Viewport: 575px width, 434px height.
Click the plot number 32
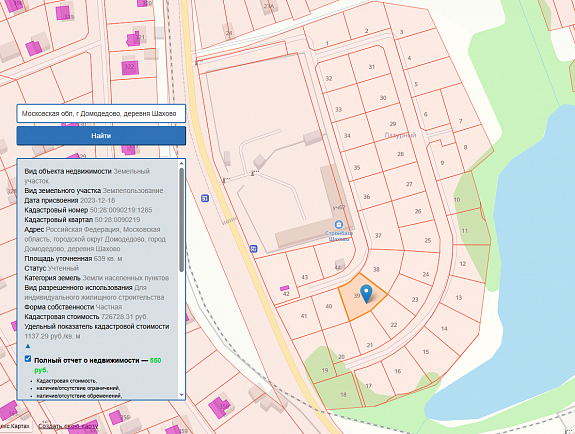pyautogui.click(x=329, y=79)
